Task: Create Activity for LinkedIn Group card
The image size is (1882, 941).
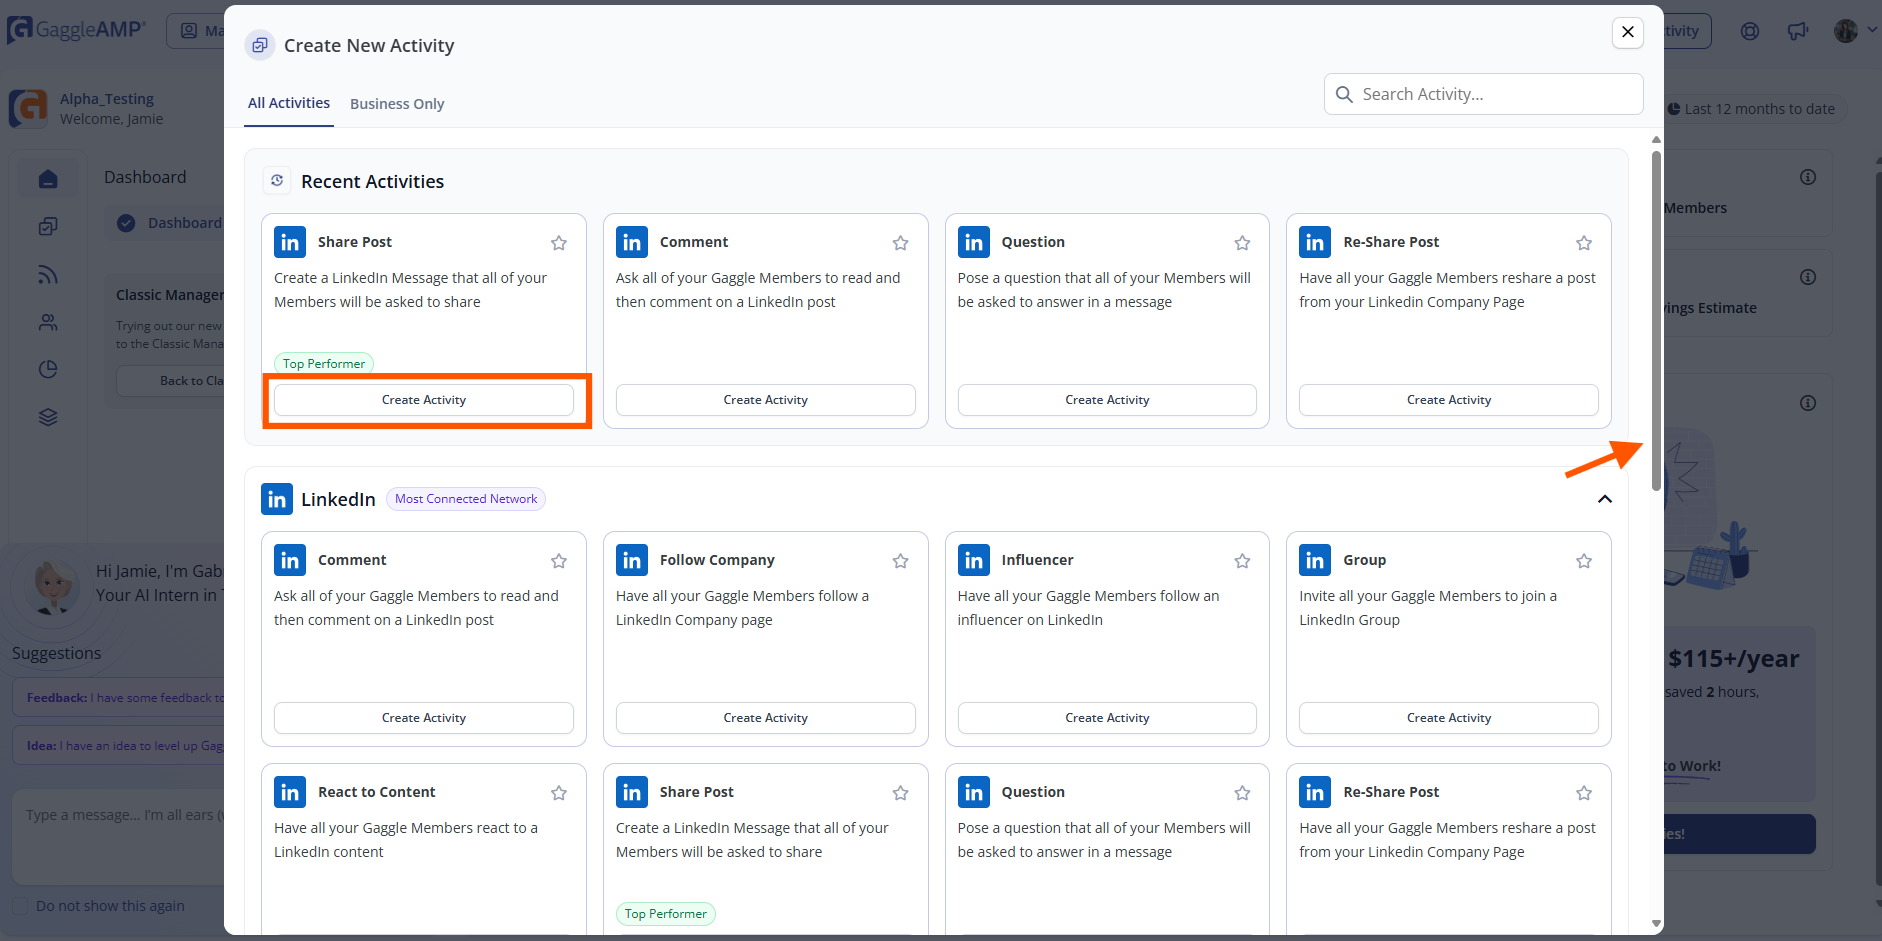Action: tap(1449, 718)
